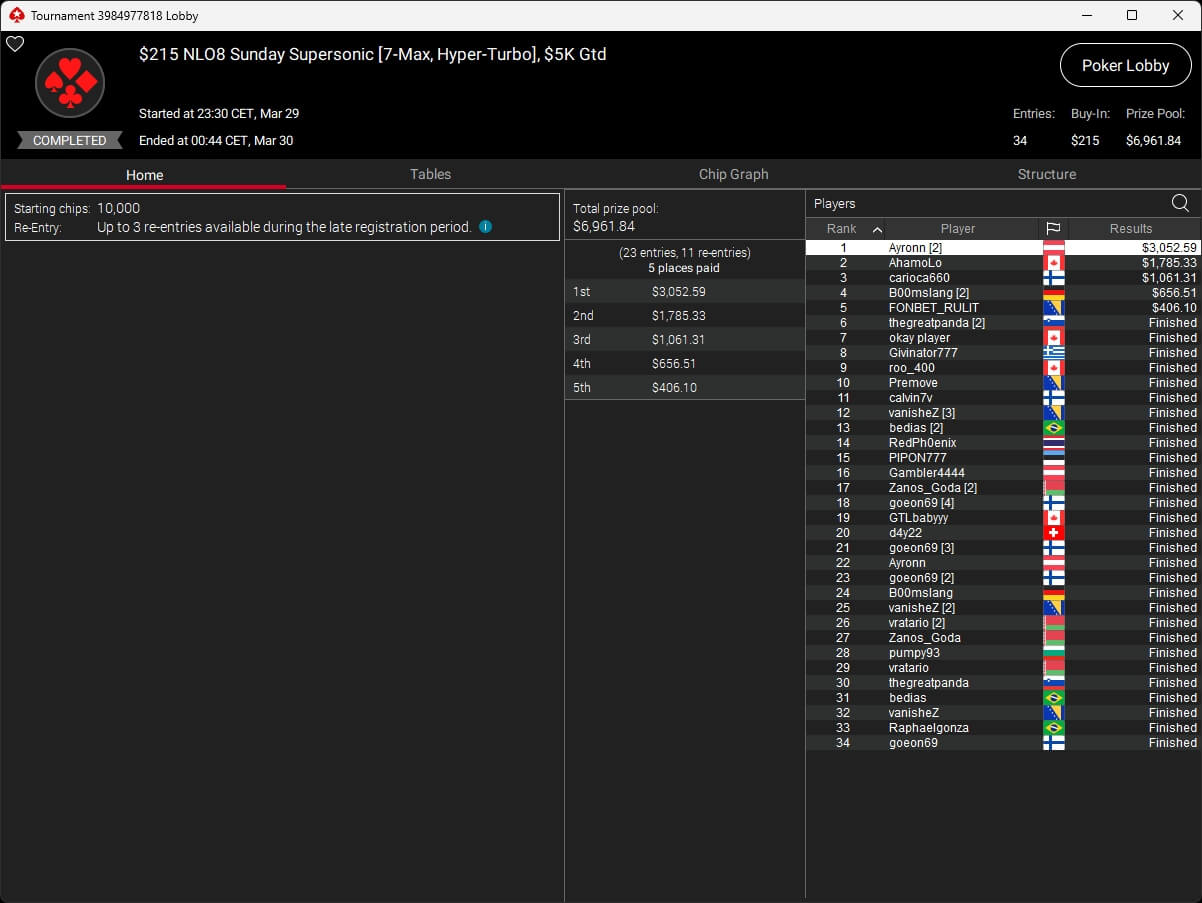Select the Home tab
Screen dimensions: 1202x903
pos(144,175)
